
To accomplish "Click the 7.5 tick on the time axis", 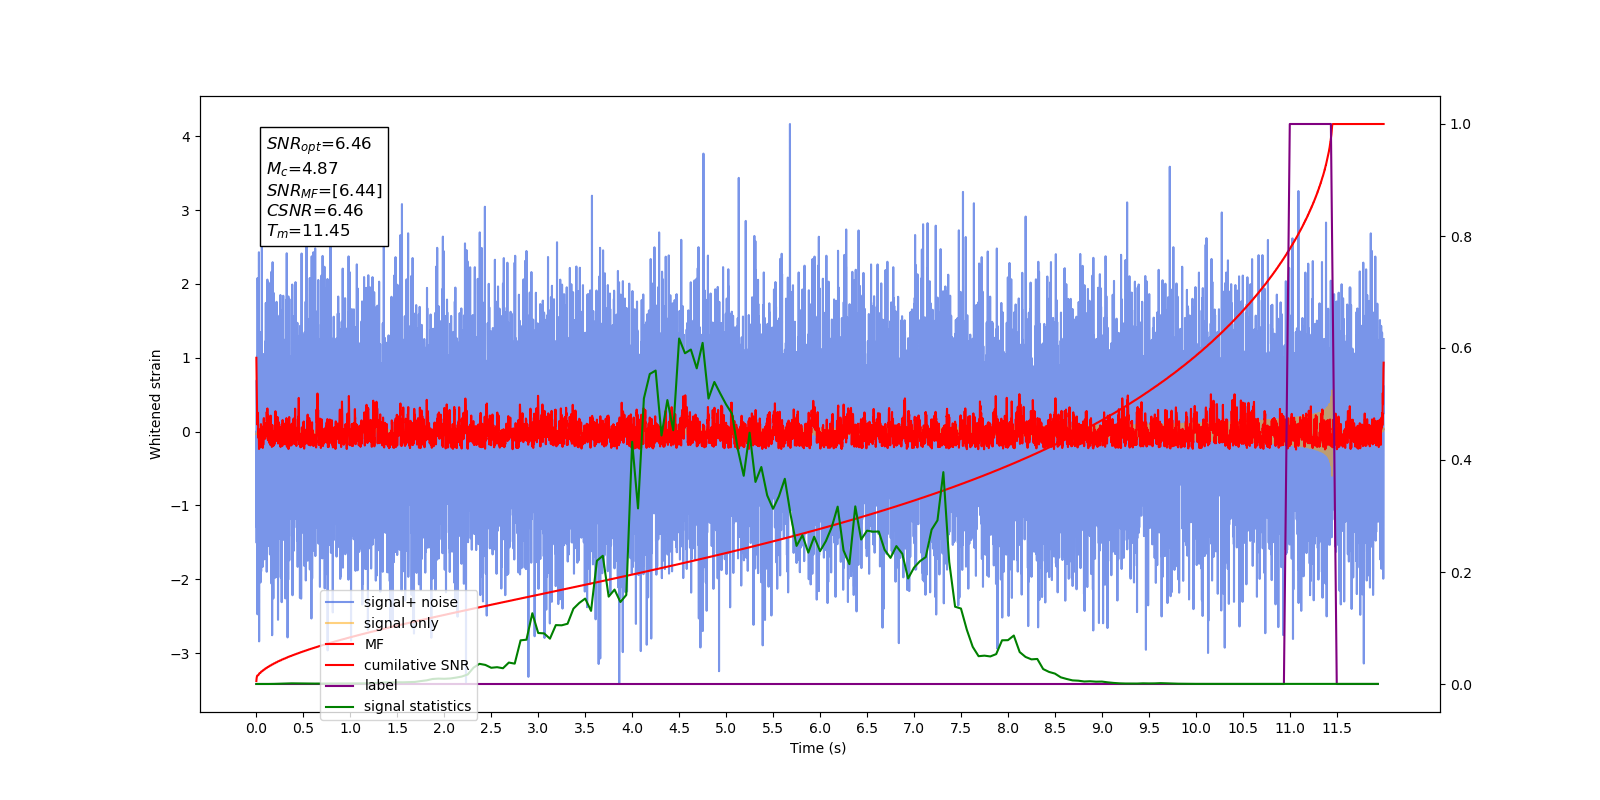I will pyautogui.click(x=961, y=728).
